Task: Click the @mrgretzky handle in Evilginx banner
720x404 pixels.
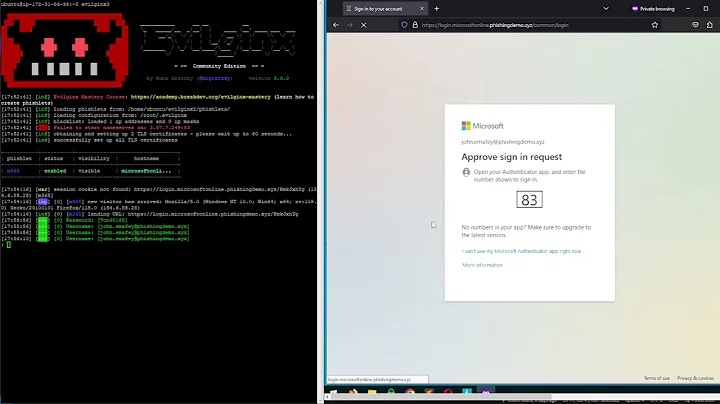Action: [215, 79]
